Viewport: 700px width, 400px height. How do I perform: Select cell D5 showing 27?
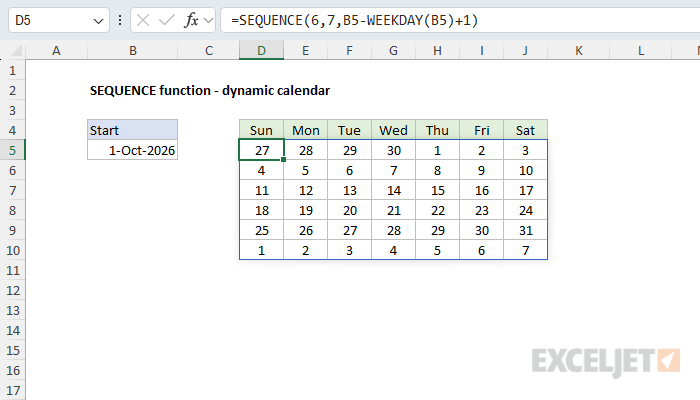[x=262, y=150]
